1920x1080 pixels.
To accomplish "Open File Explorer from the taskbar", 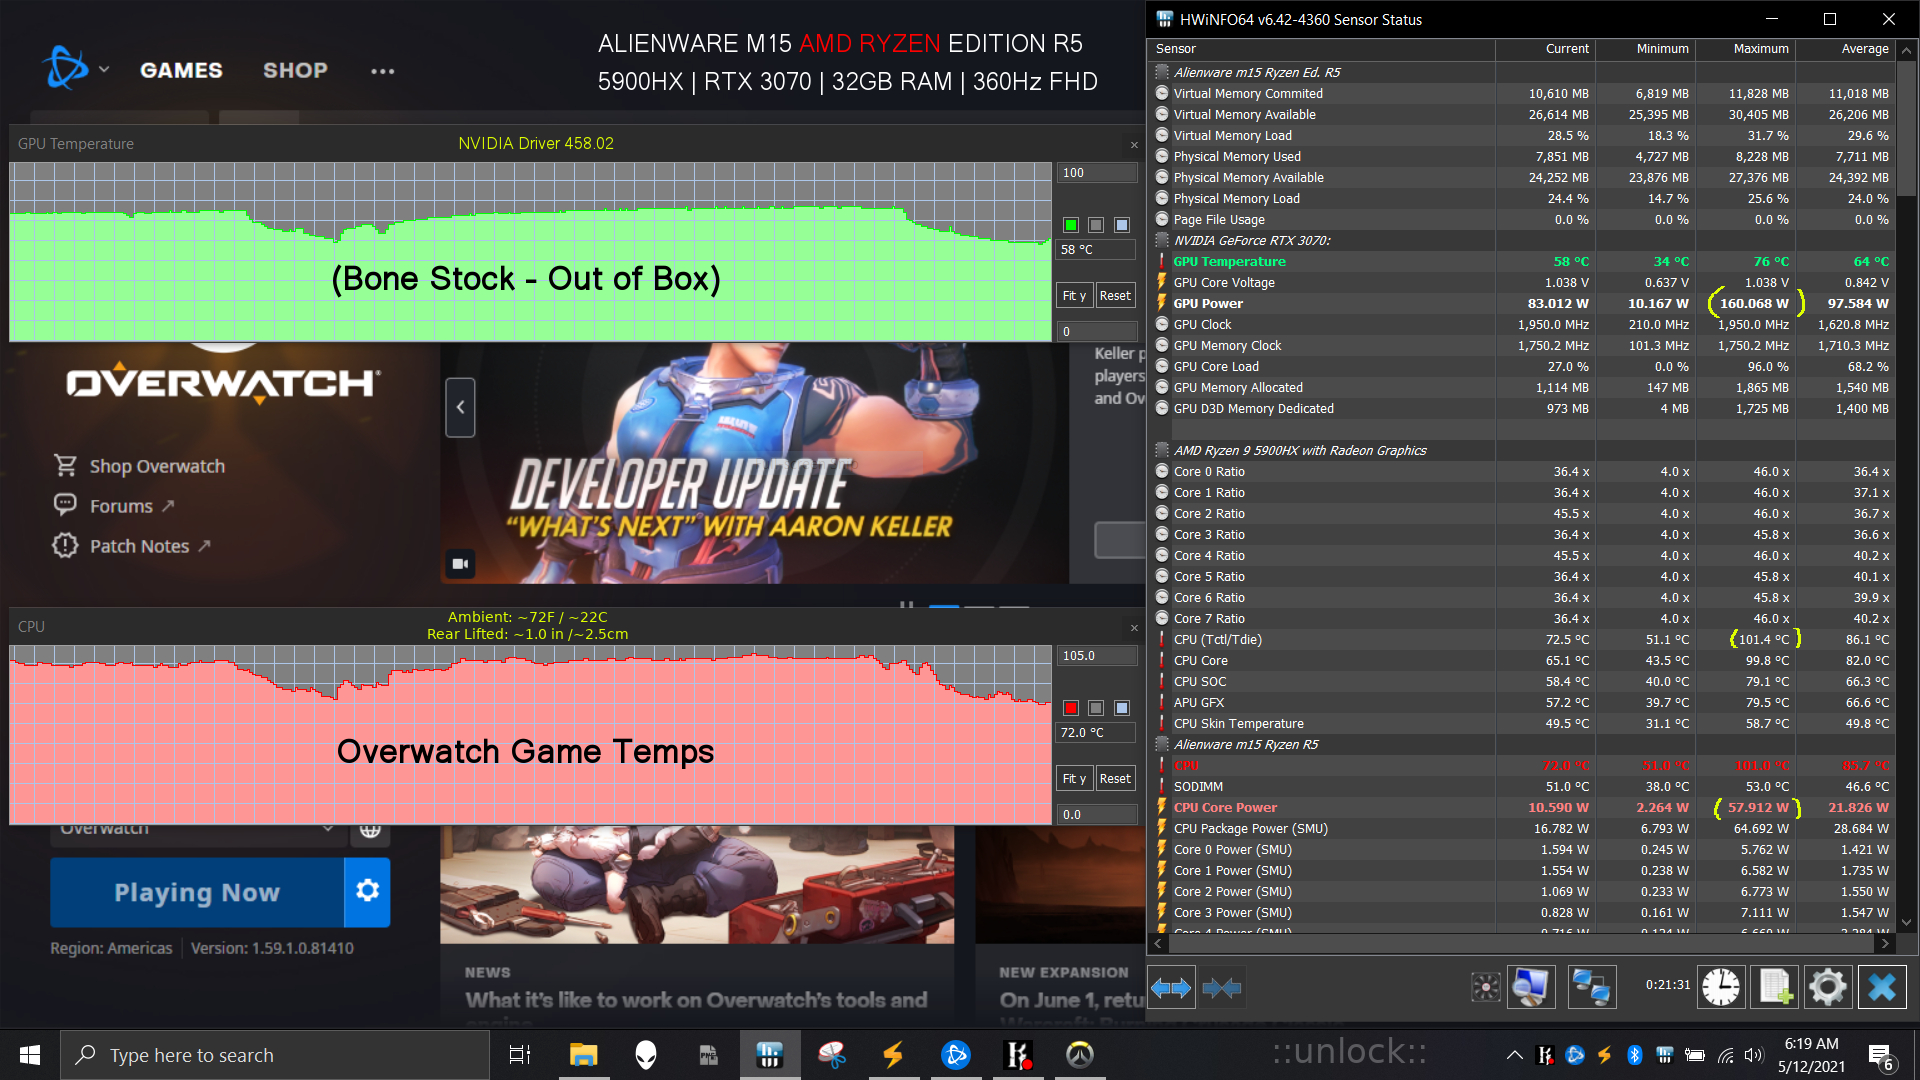I will tap(583, 1055).
